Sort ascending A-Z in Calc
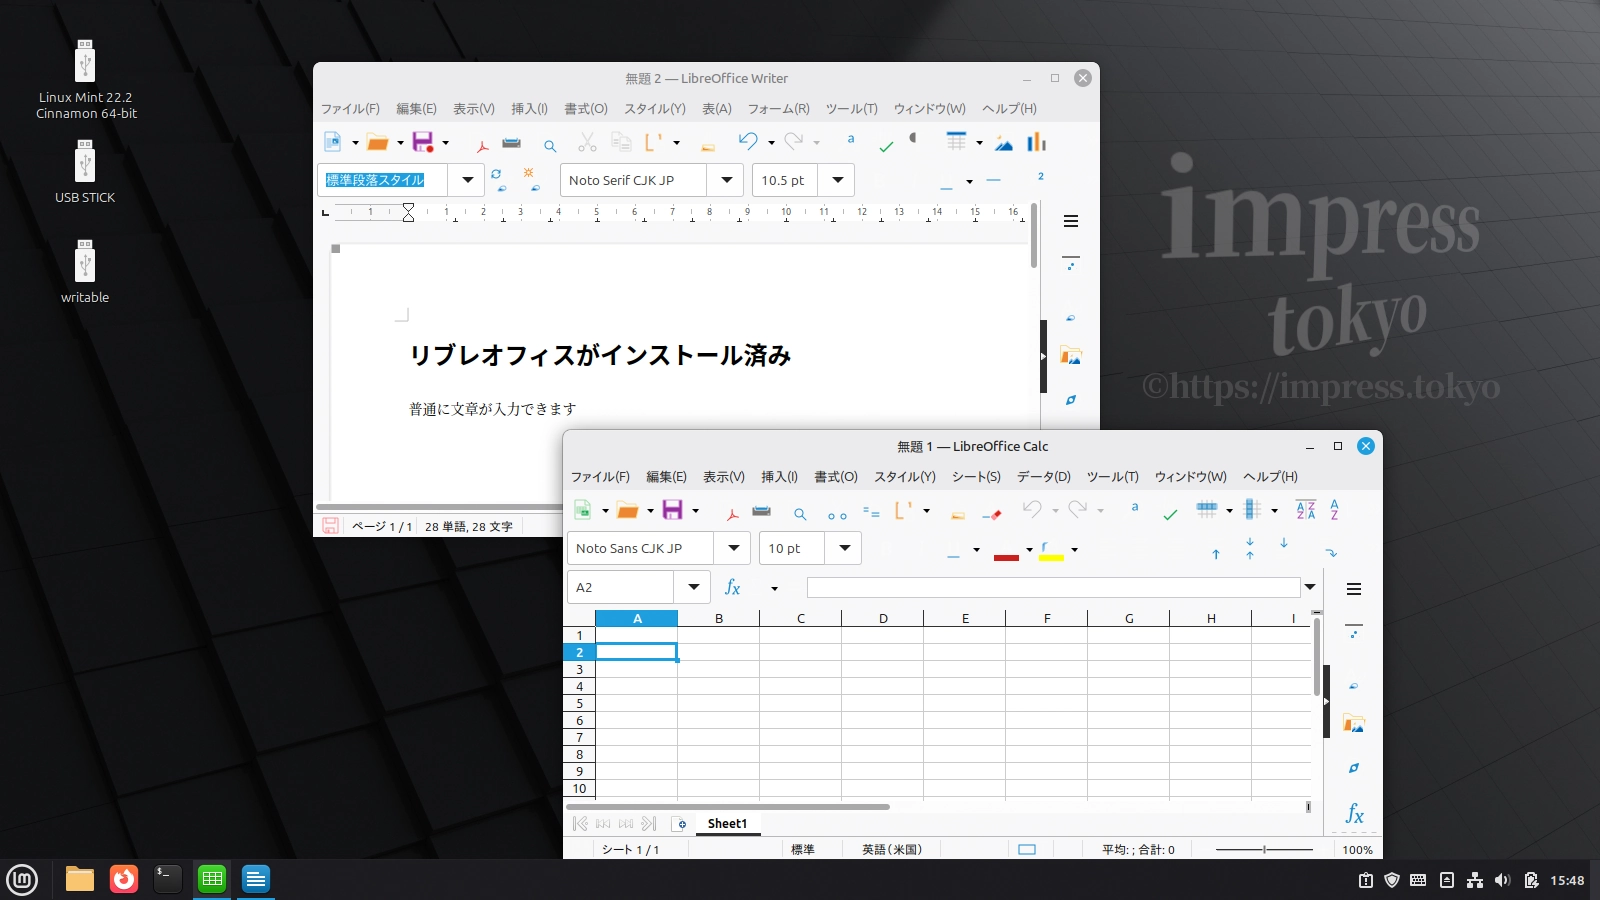 pyautogui.click(x=1334, y=510)
